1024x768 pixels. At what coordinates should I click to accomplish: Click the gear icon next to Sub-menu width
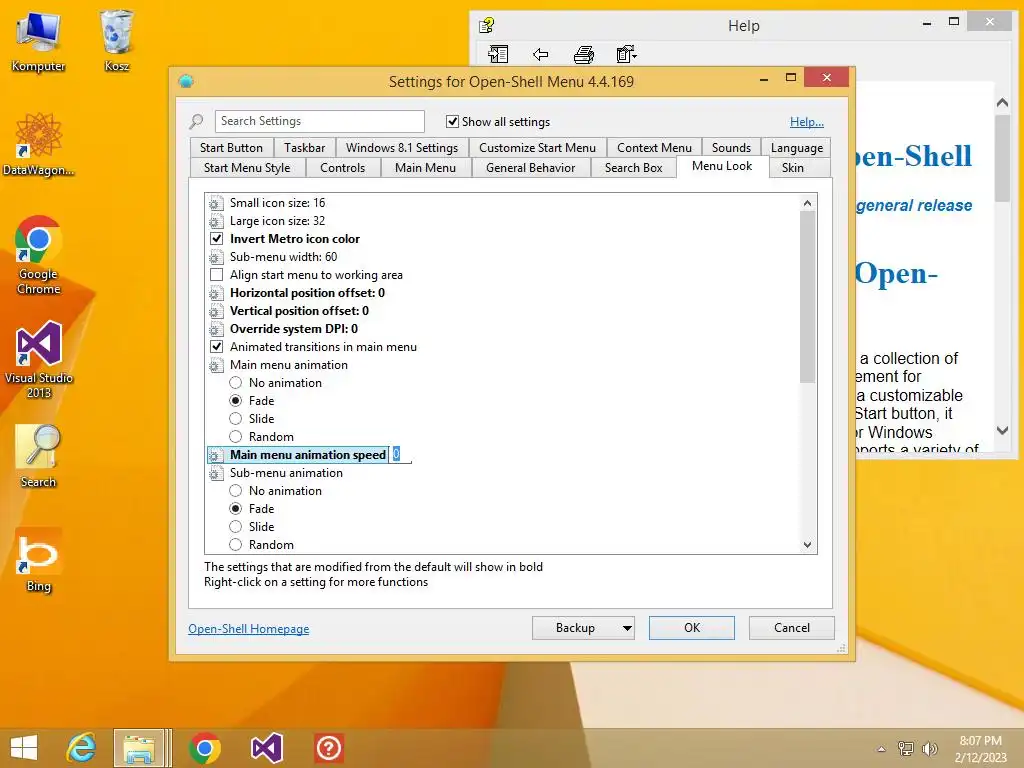pos(216,257)
